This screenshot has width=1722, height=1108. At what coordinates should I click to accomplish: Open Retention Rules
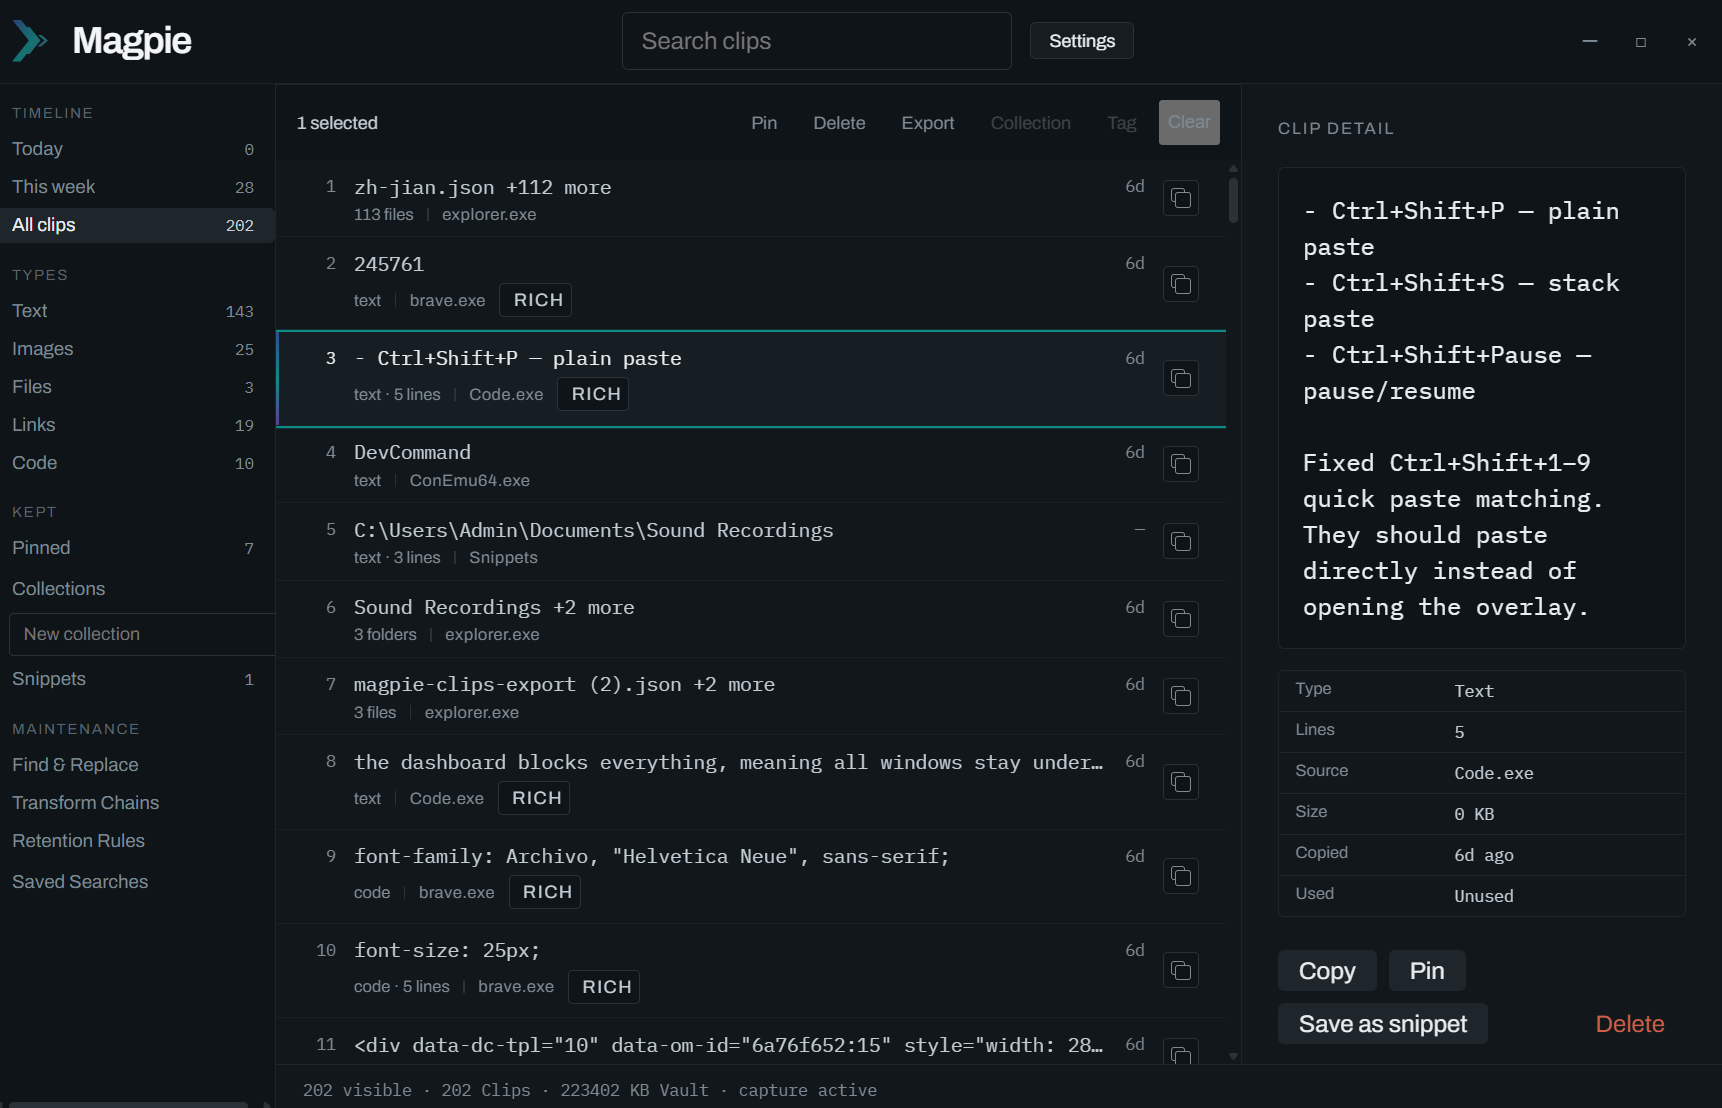tap(78, 841)
